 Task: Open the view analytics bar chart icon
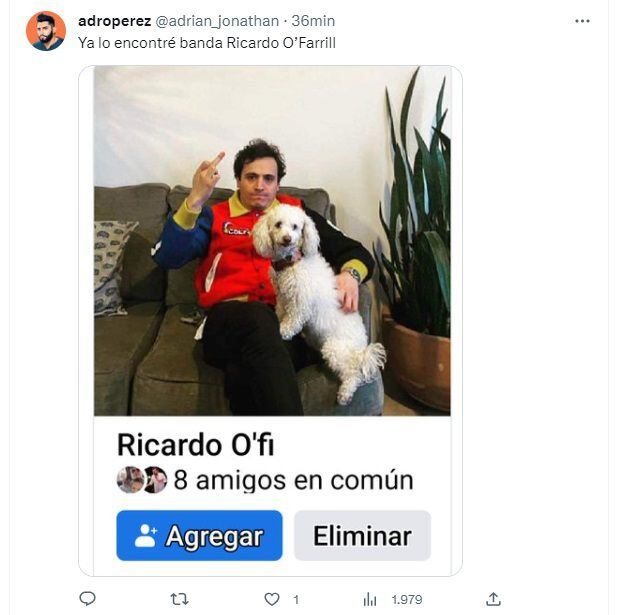tap(370, 599)
